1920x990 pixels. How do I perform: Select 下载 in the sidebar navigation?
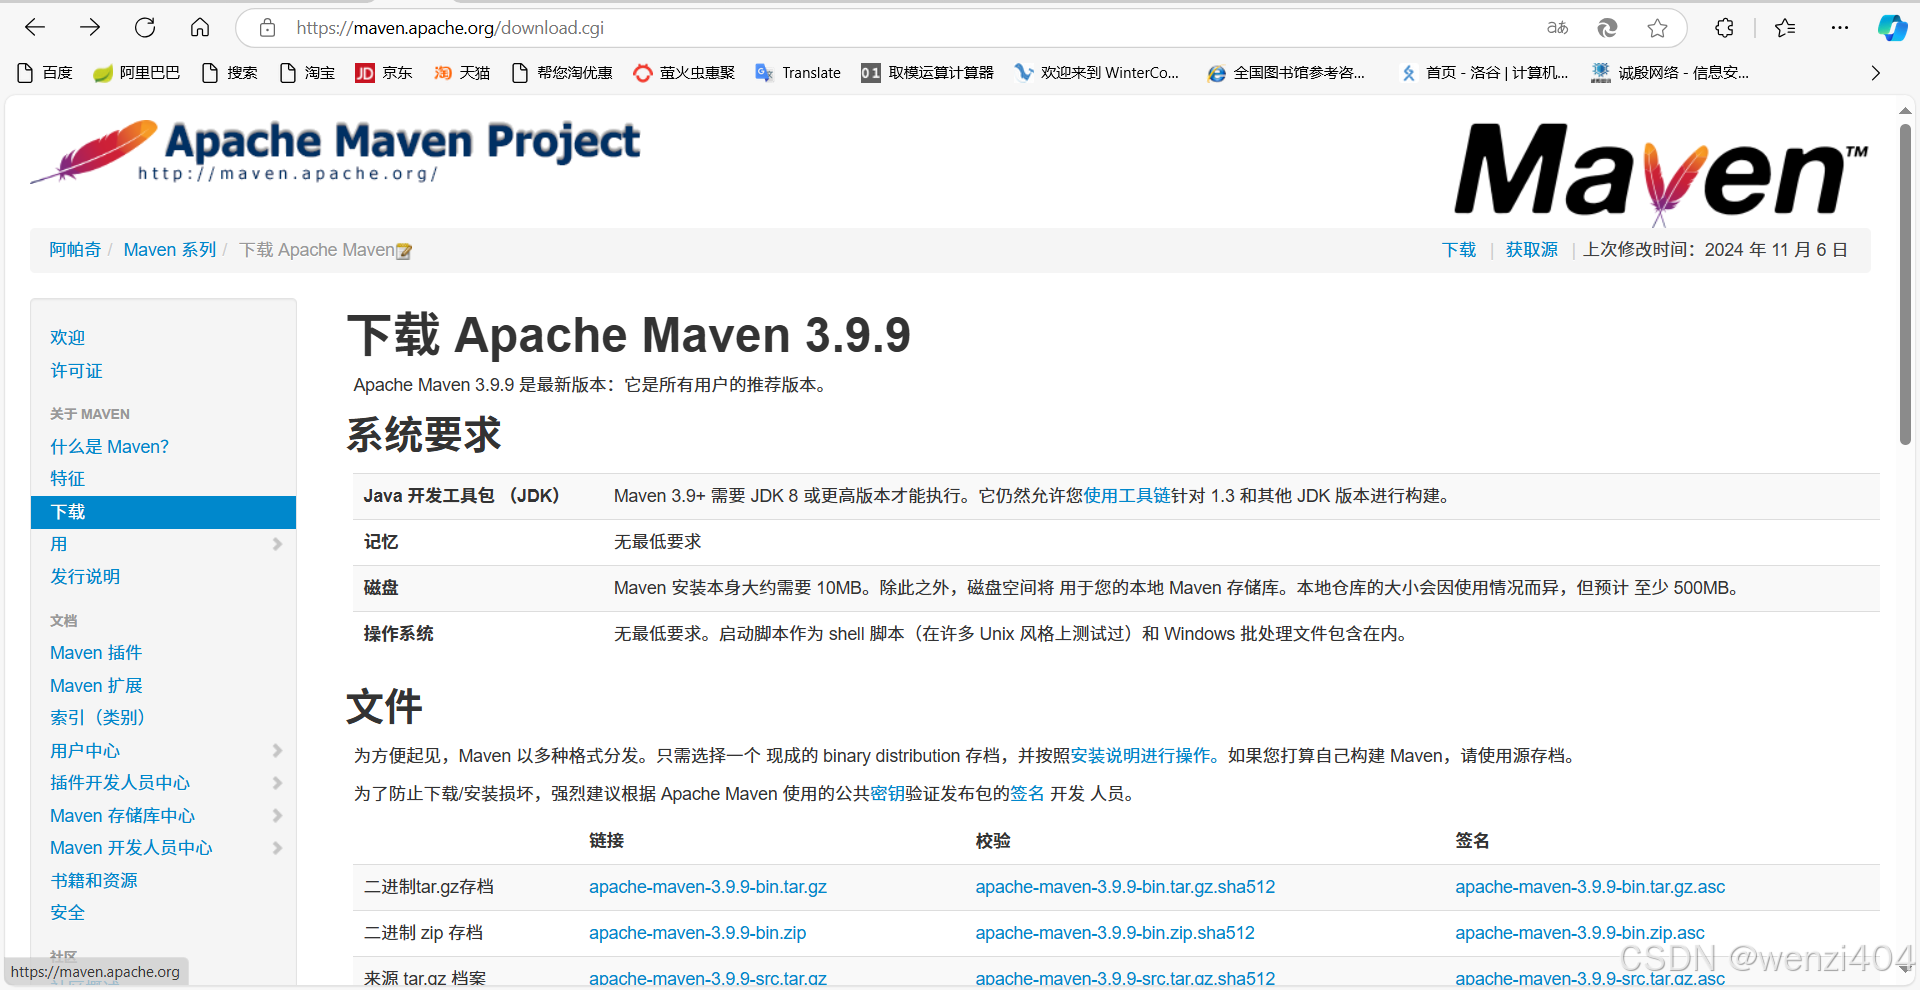pos(67,511)
